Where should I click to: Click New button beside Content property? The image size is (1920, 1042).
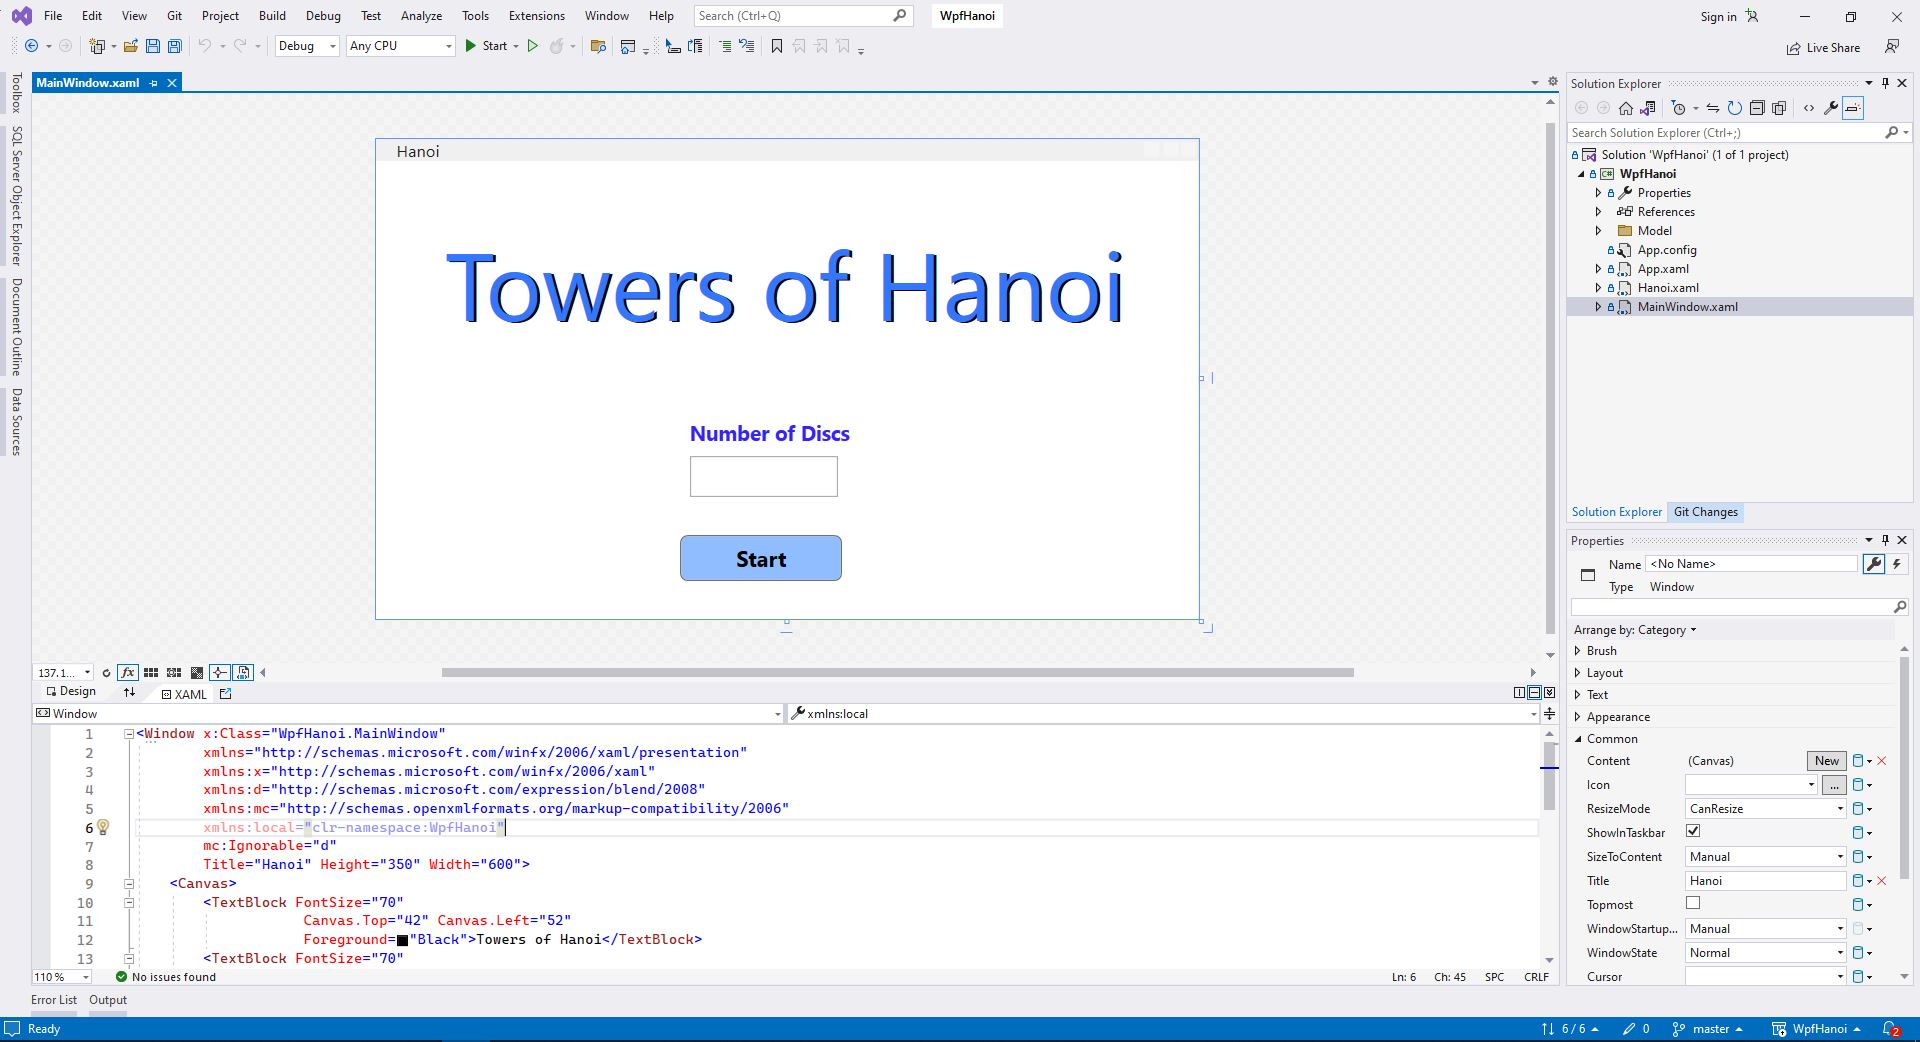point(1827,761)
